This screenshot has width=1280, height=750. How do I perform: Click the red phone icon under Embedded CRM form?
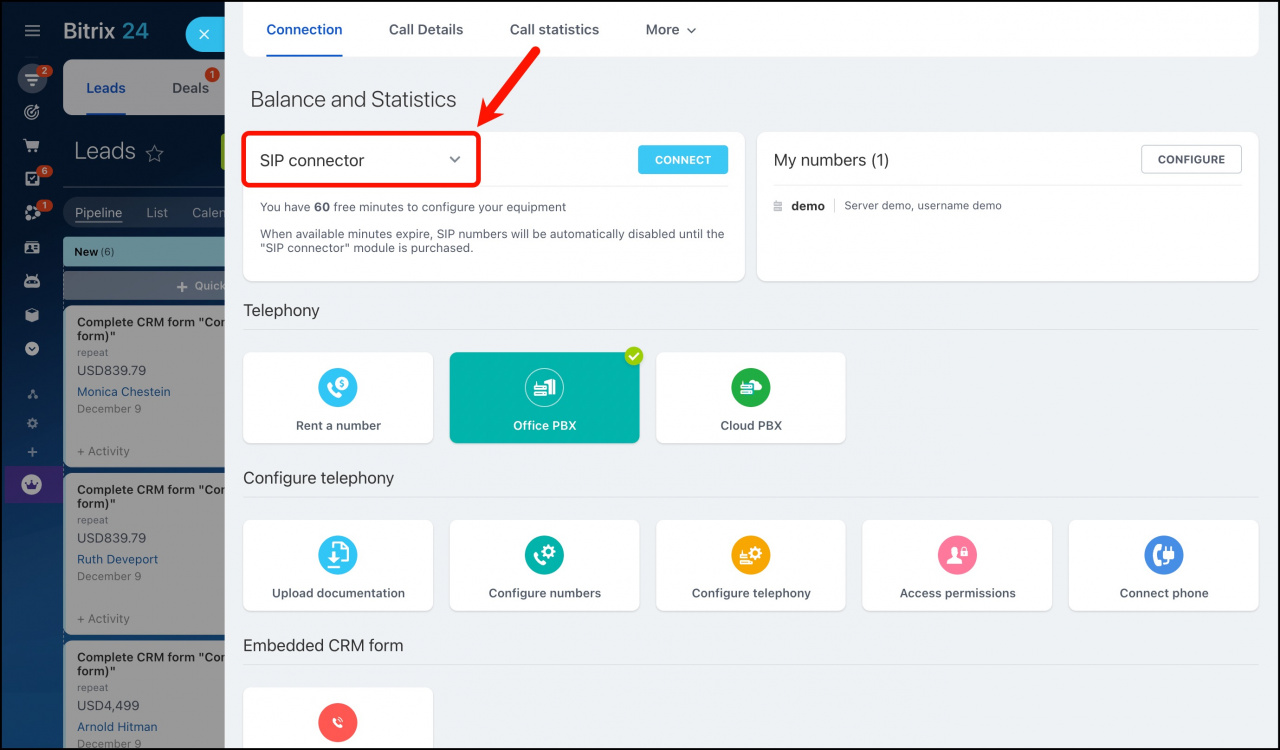point(338,722)
